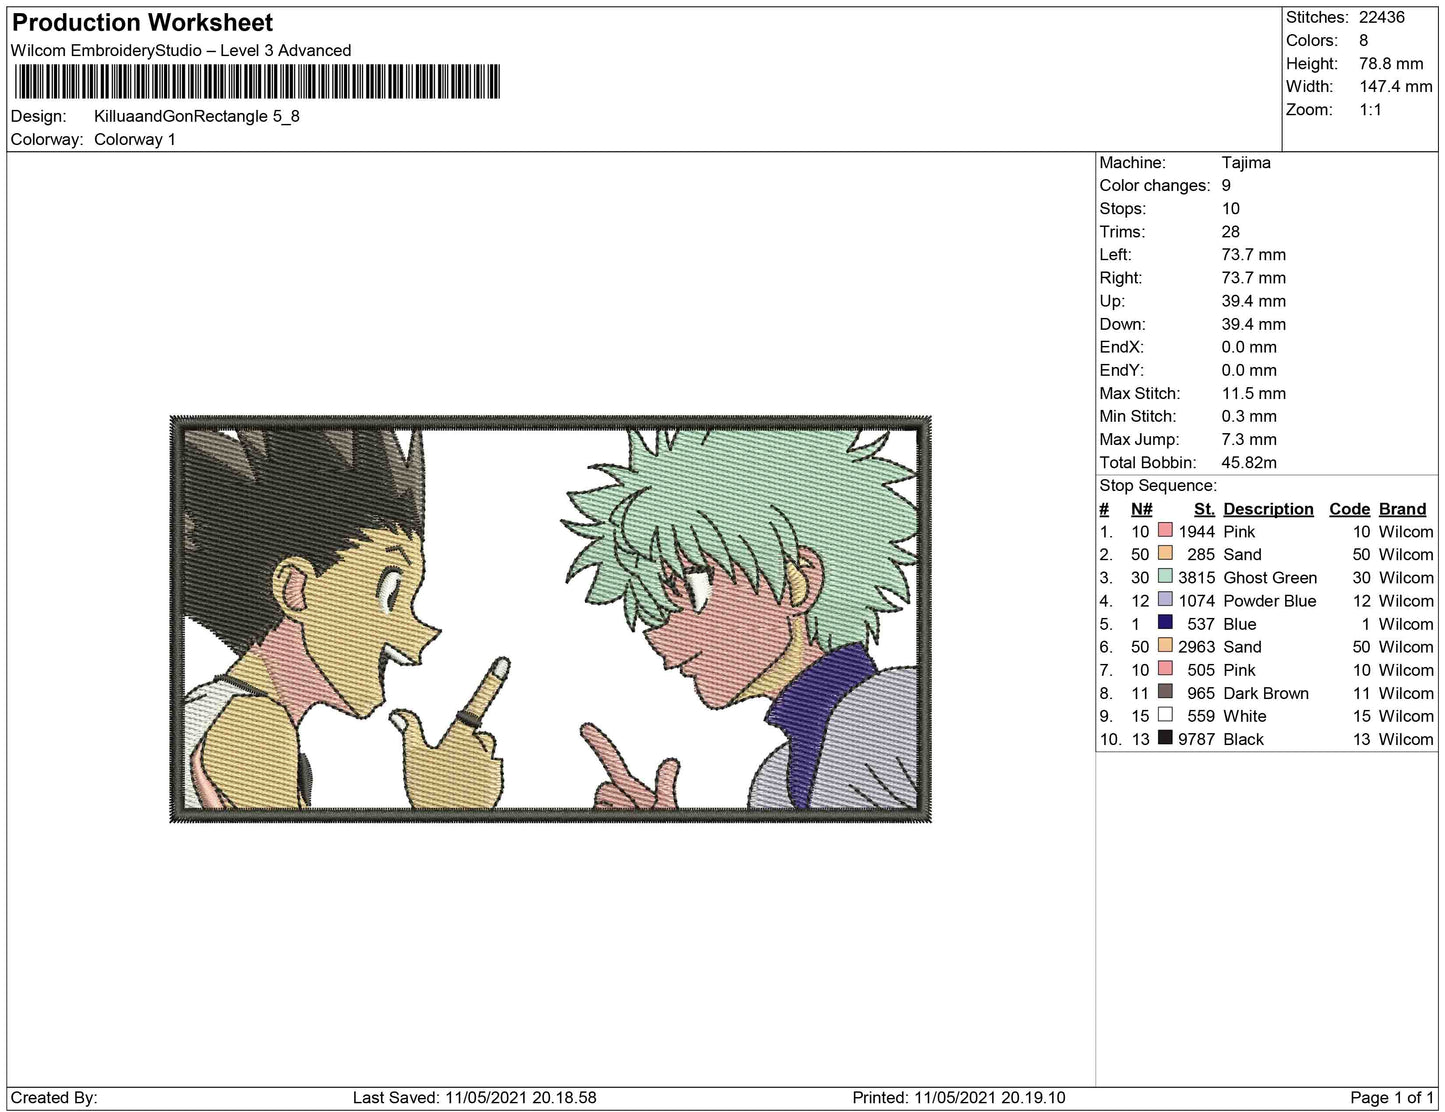
Task: Select the Colors value "8"
Action: point(1364,40)
